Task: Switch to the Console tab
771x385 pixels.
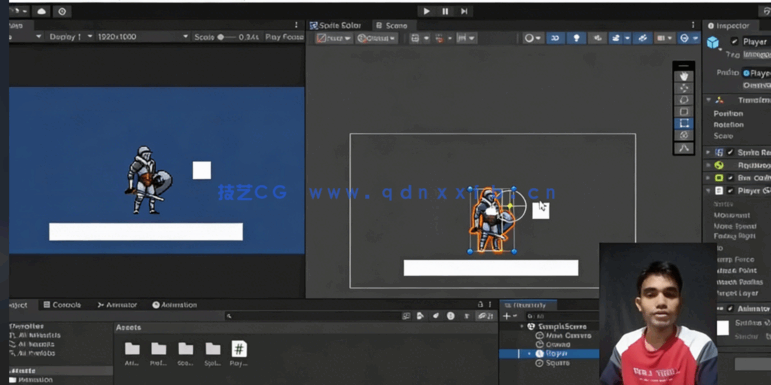Action: (62, 305)
